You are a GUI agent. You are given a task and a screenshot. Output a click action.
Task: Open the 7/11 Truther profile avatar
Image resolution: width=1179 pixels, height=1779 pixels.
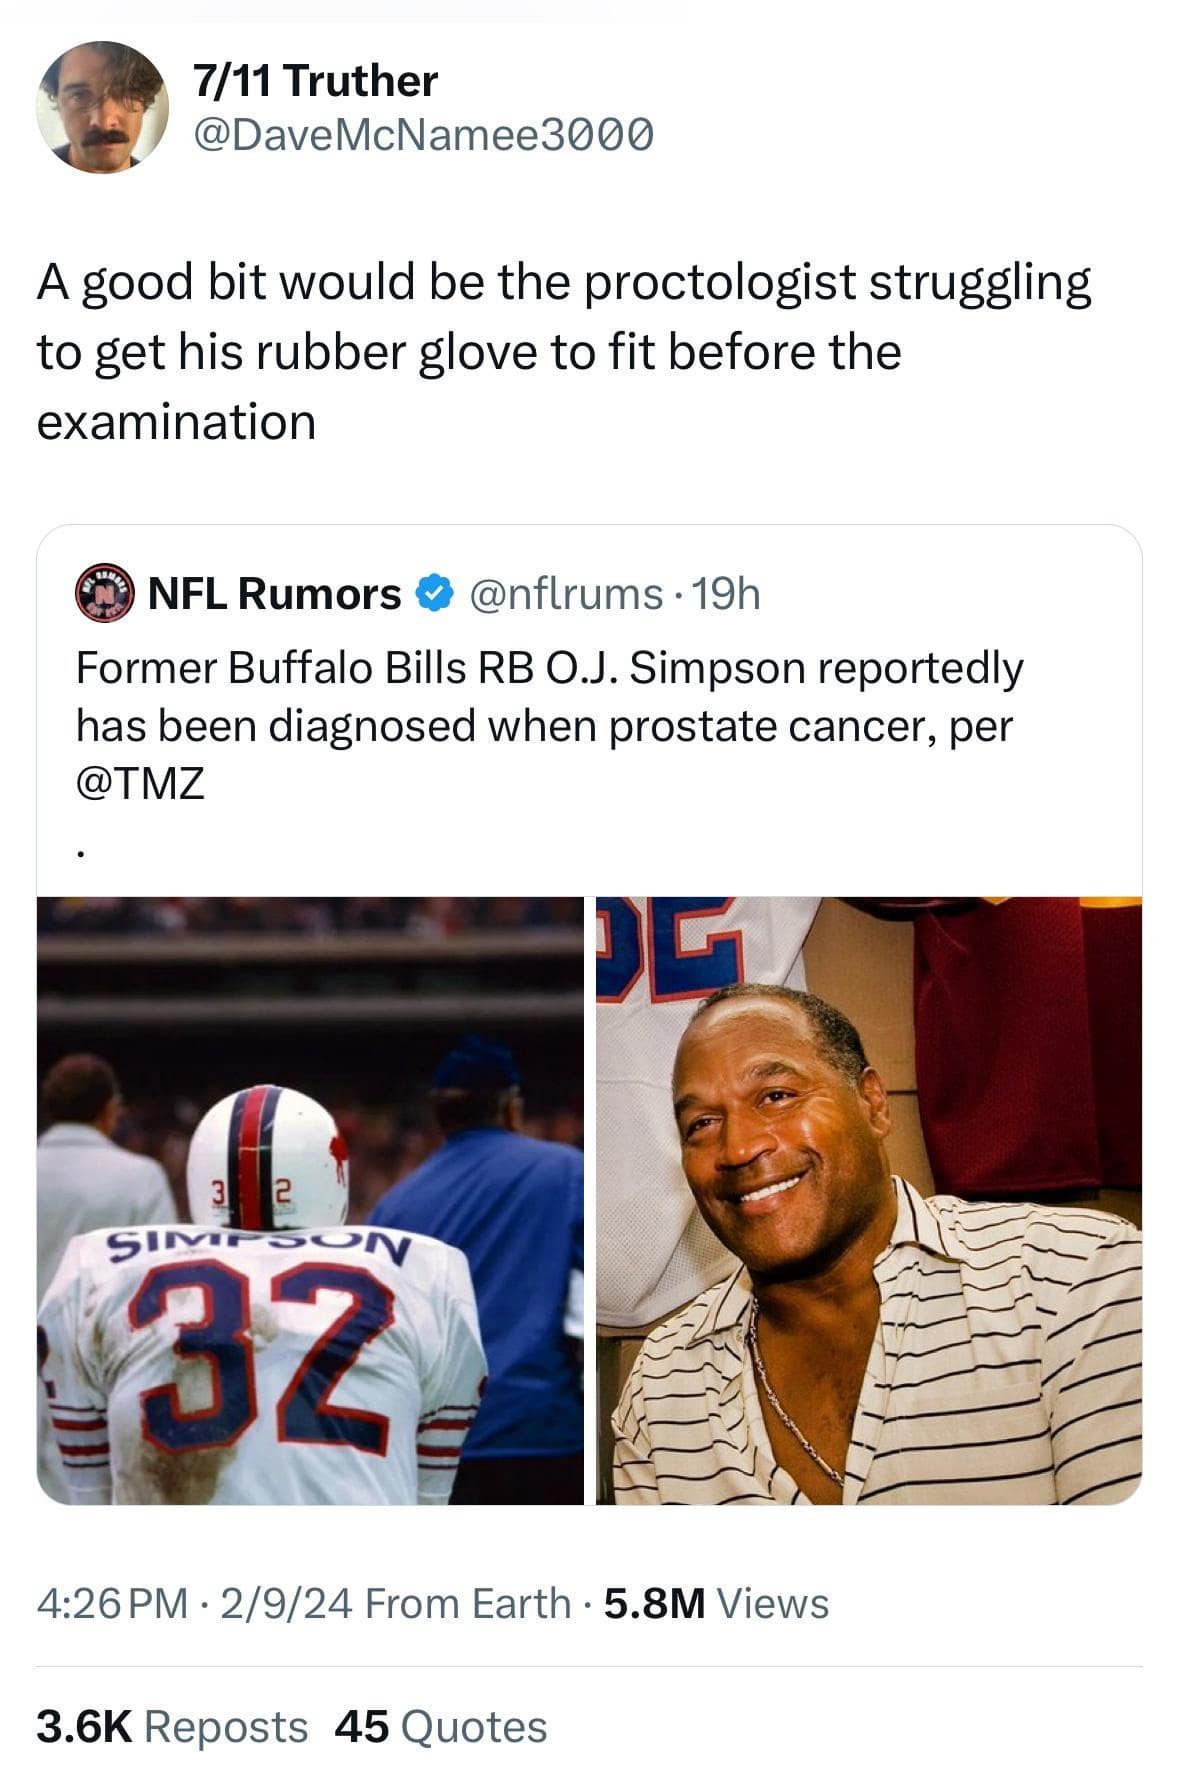click(102, 107)
